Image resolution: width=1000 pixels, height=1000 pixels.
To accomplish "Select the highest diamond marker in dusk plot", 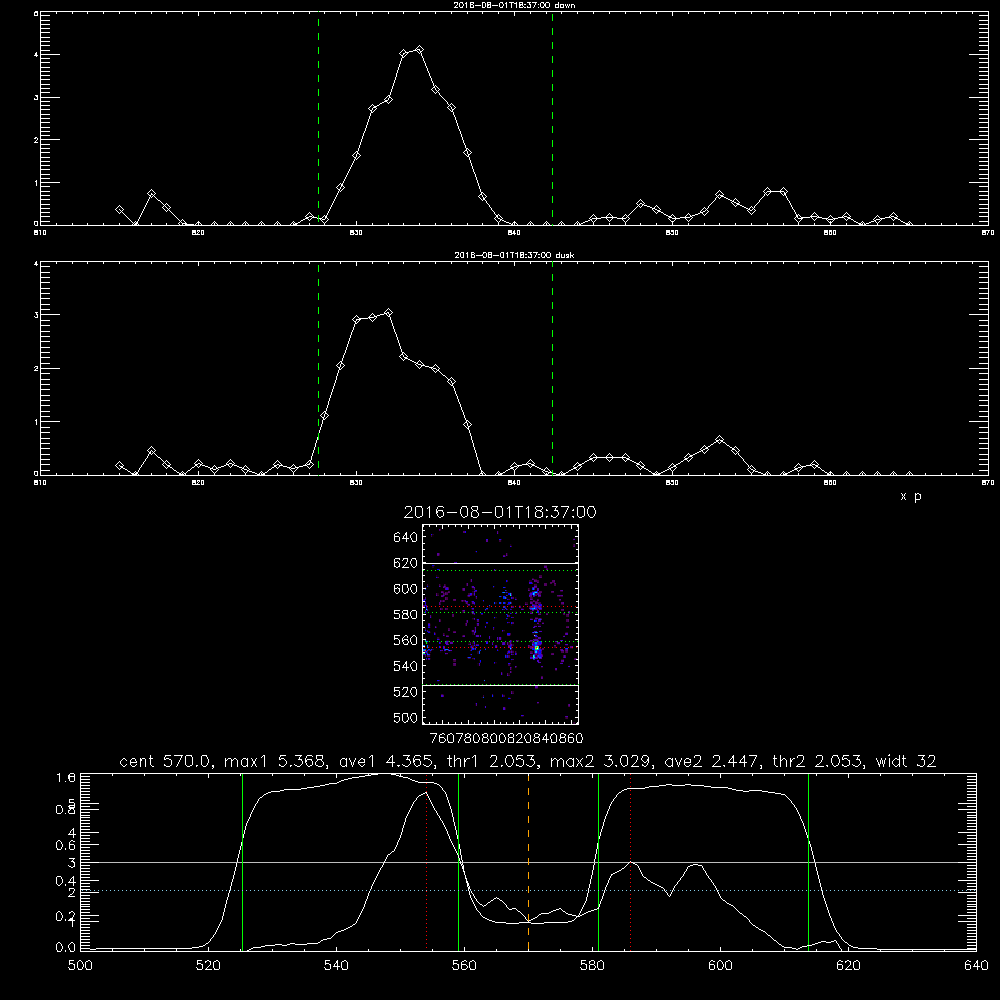I will 388,312.
